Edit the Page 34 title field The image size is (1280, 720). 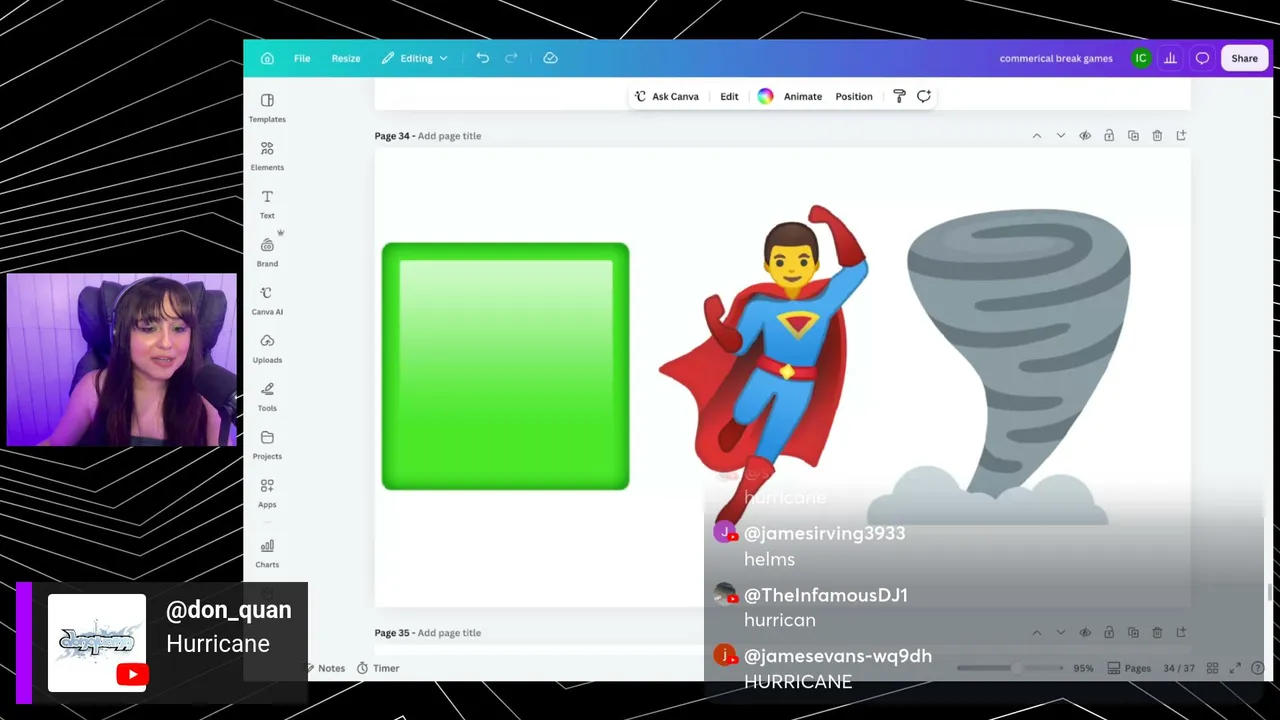(449, 136)
